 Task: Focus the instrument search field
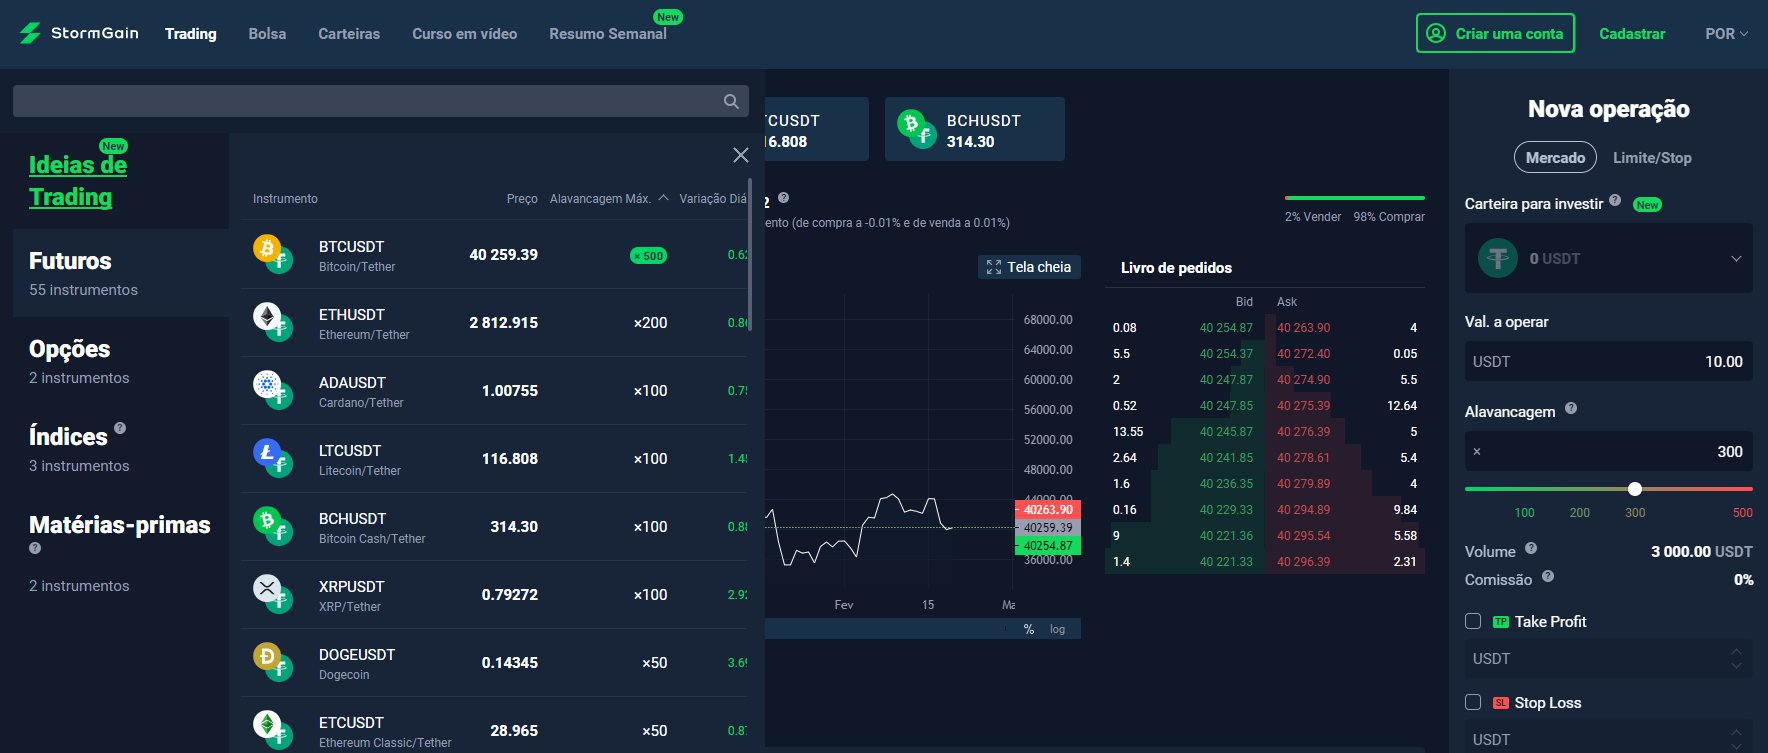tap(381, 101)
